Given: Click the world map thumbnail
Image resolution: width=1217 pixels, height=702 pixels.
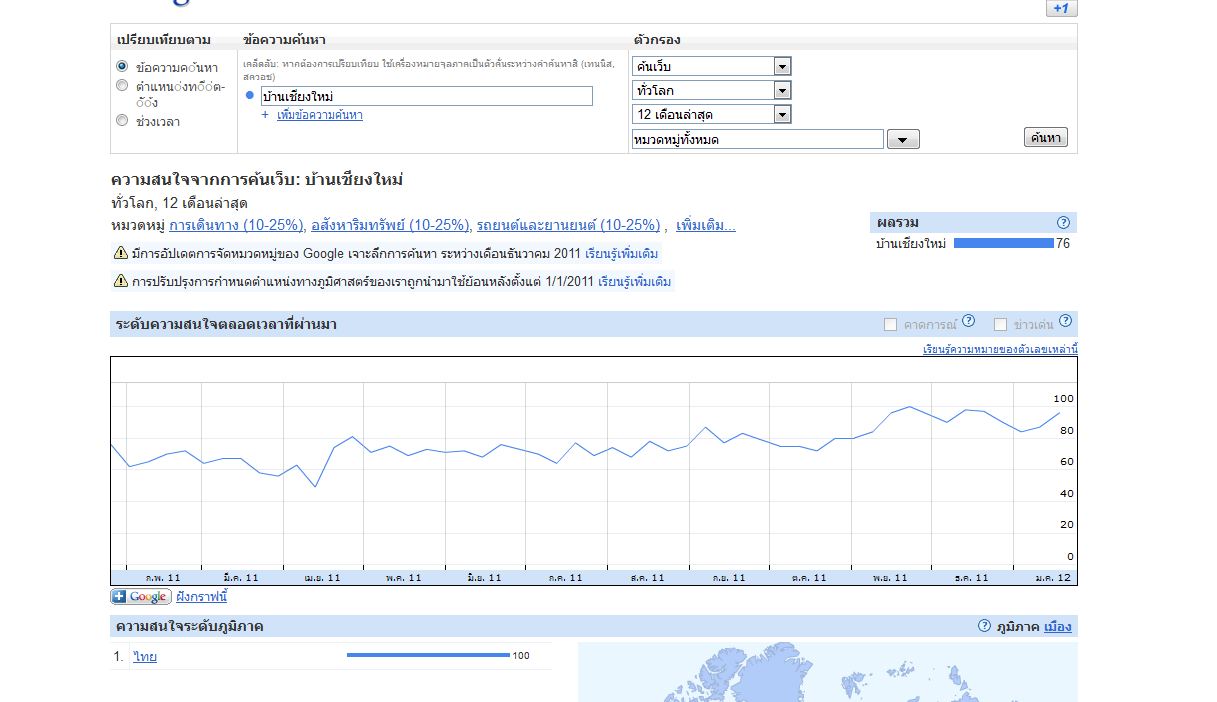Looking at the screenshot, I should click(x=828, y=672).
